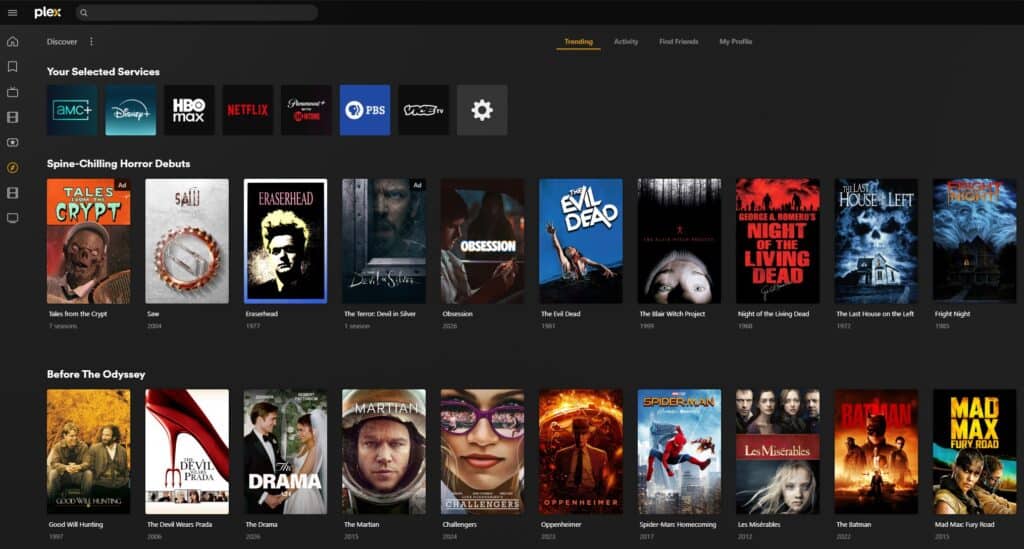Open the Obsession poster
Viewport: 1024px width, 549px height.
pos(483,241)
